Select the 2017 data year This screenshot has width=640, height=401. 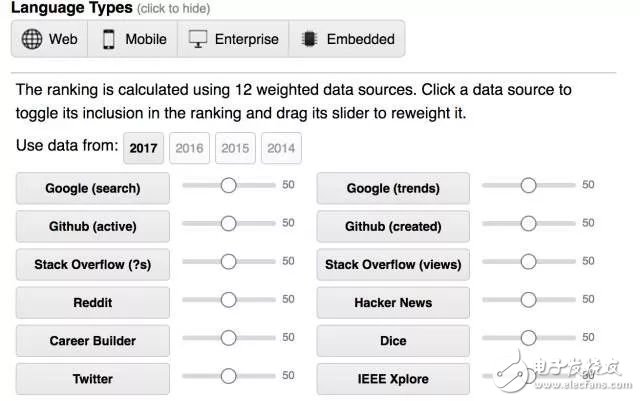pos(144,148)
